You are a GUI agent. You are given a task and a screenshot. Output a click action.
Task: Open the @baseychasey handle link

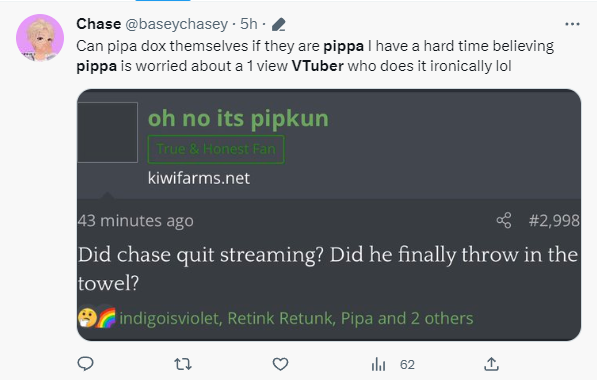177,24
